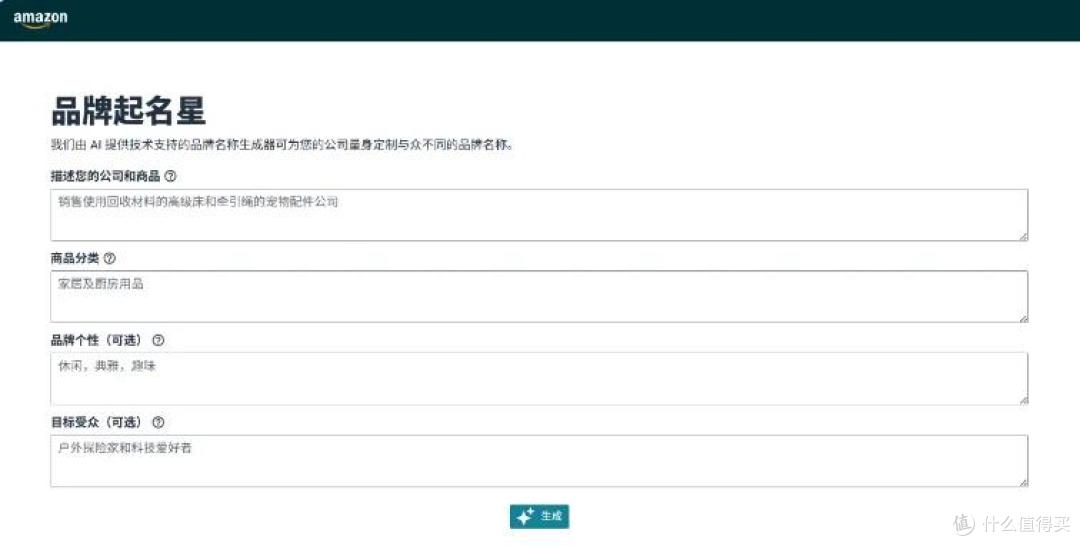The width and height of the screenshot is (1080, 546).
Task: Select the AI 品牌名称生成器 description sentence
Action: (x=282, y=145)
